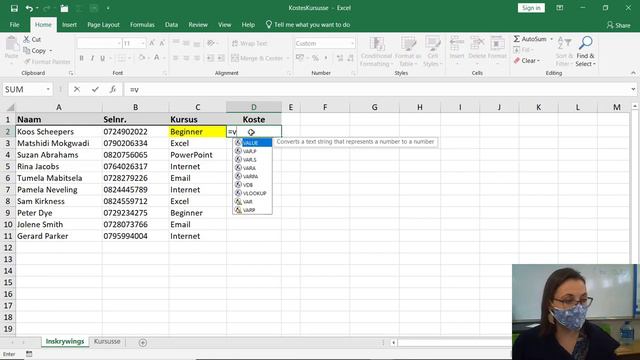Open Sort & Filter

[x=564, y=51]
